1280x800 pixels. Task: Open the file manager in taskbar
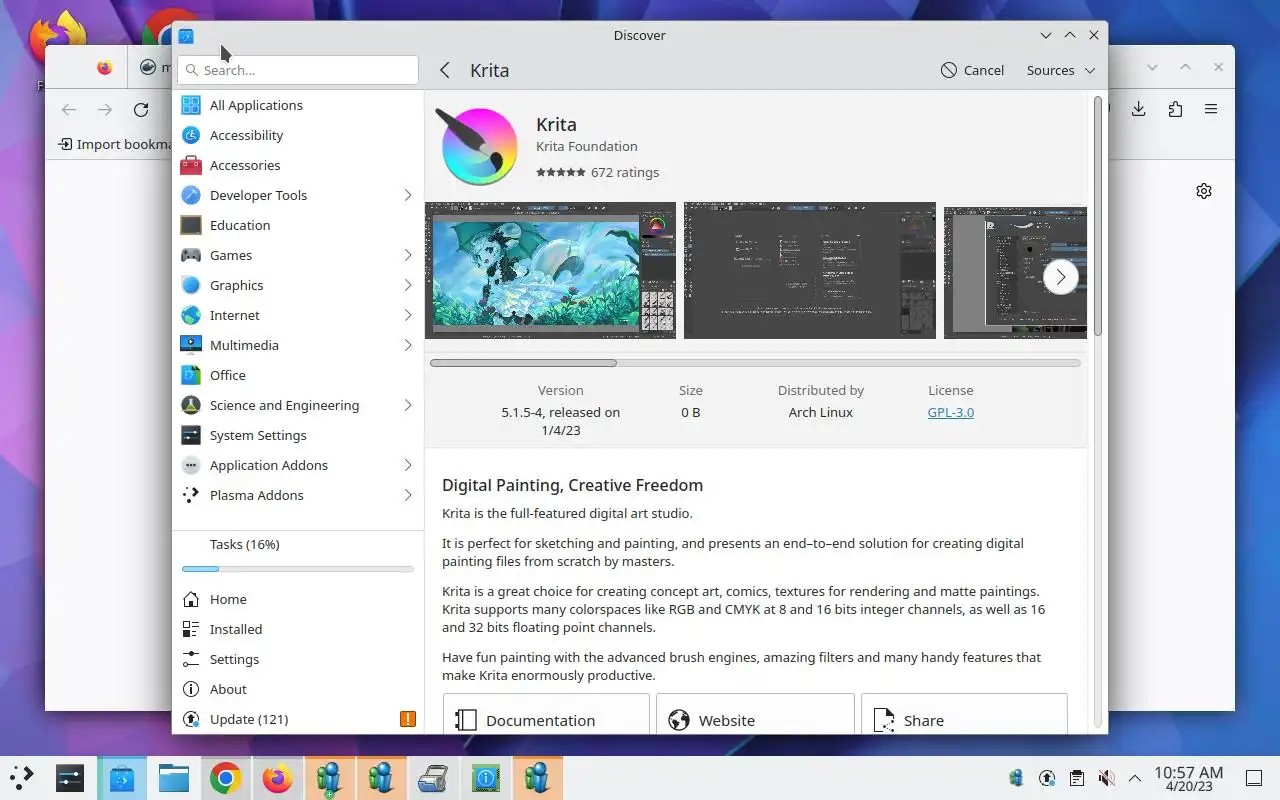click(x=174, y=777)
